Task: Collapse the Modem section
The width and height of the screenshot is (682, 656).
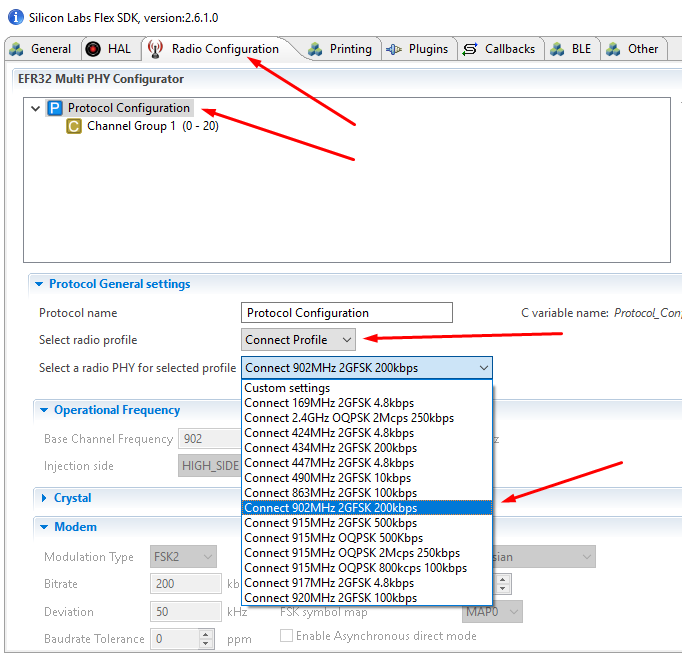Action: [44, 527]
